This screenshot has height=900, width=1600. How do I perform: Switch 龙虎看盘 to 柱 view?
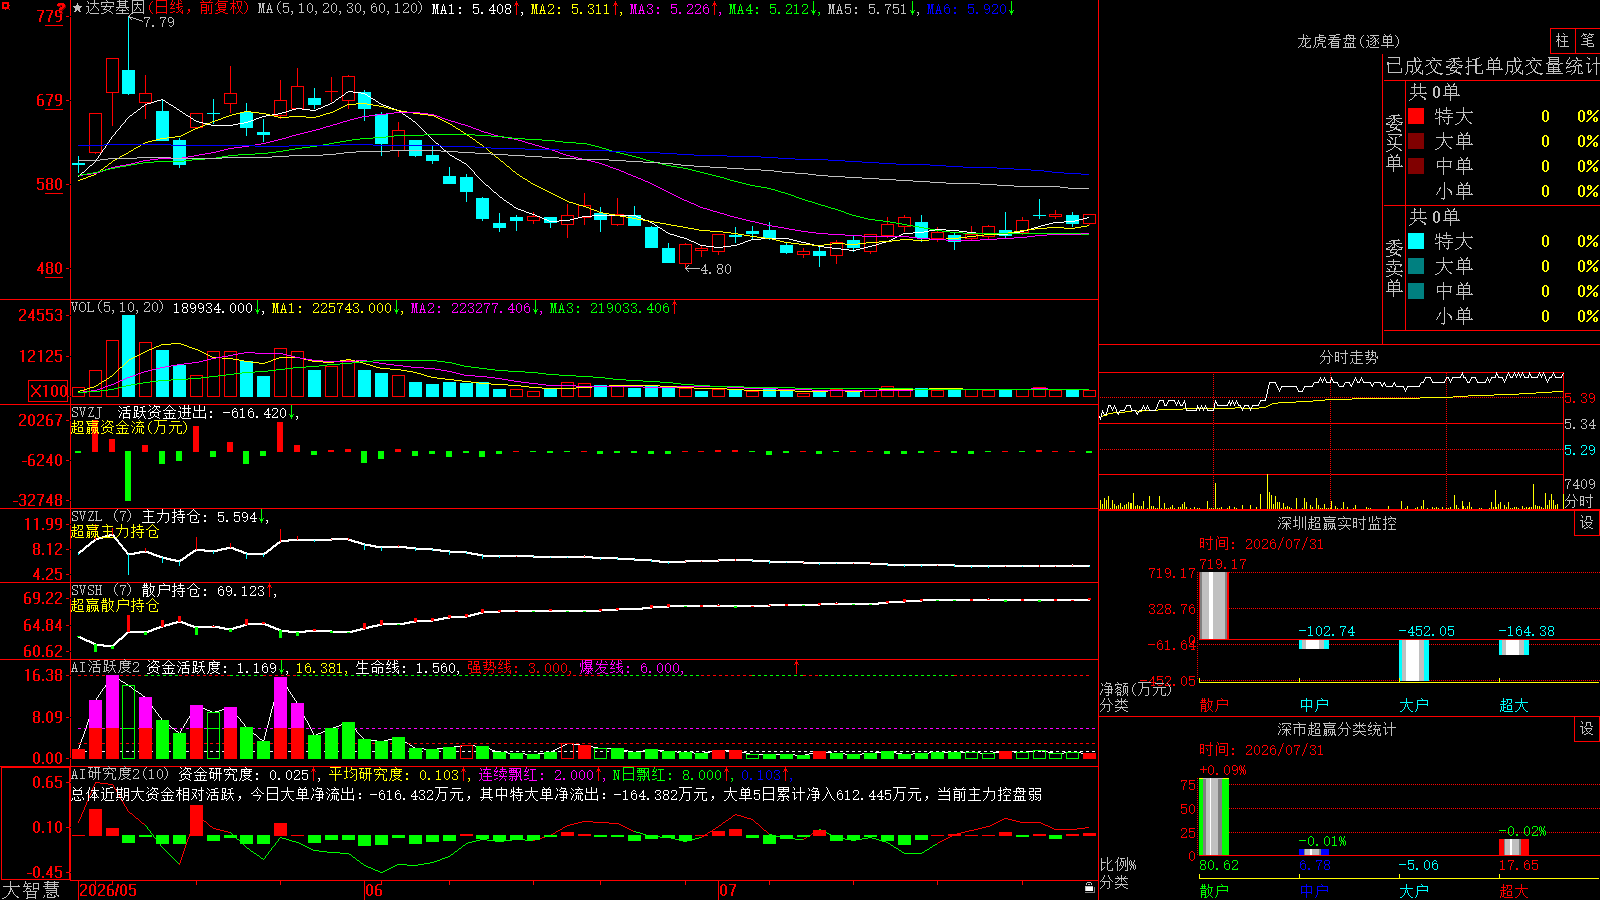click(x=1562, y=40)
